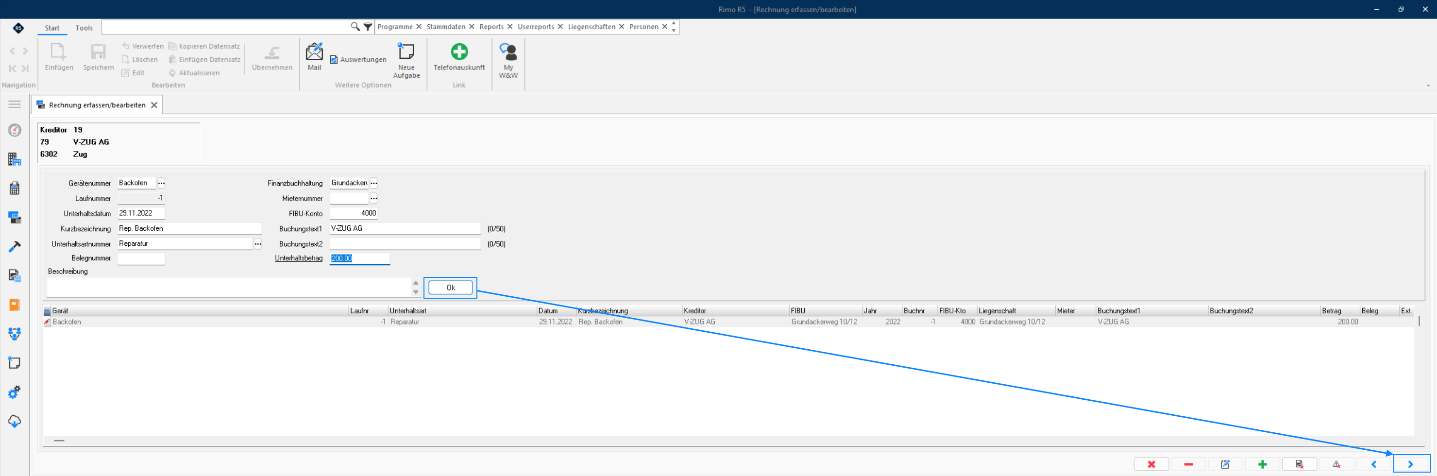The height and width of the screenshot is (476, 1437).
Task: Open Unterhaltsartnummer lookup ellipsis button
Action: (x=257, y=243)
